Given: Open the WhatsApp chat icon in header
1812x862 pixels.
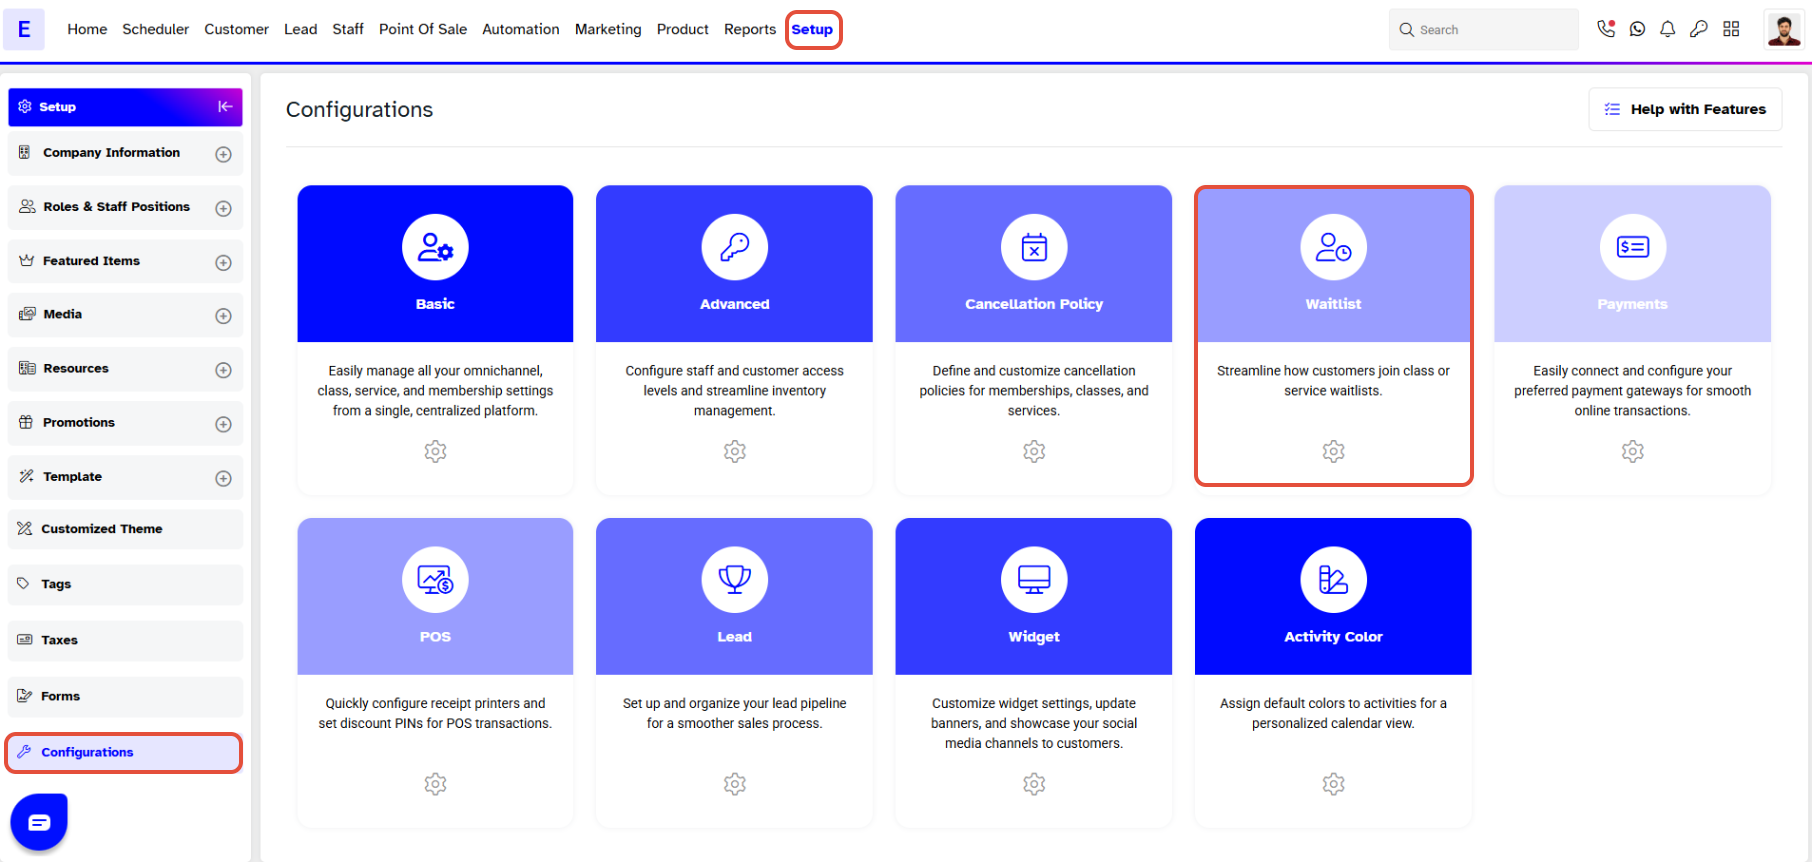Looking at the screenshot, I should coord(1637,29).
